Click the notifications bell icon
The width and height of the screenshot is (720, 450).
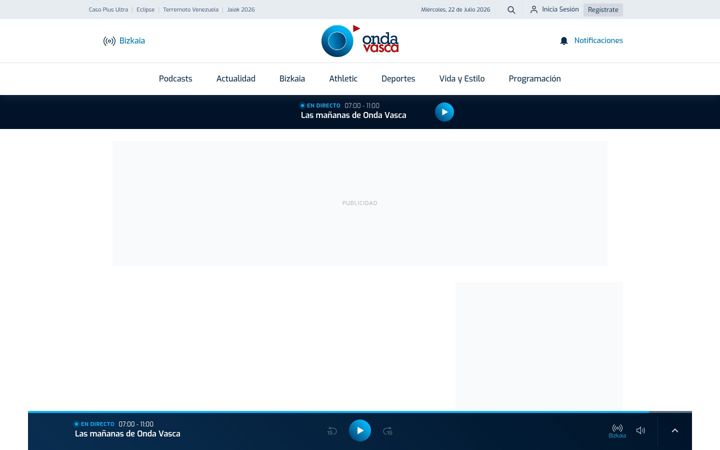tap(564, 41)
